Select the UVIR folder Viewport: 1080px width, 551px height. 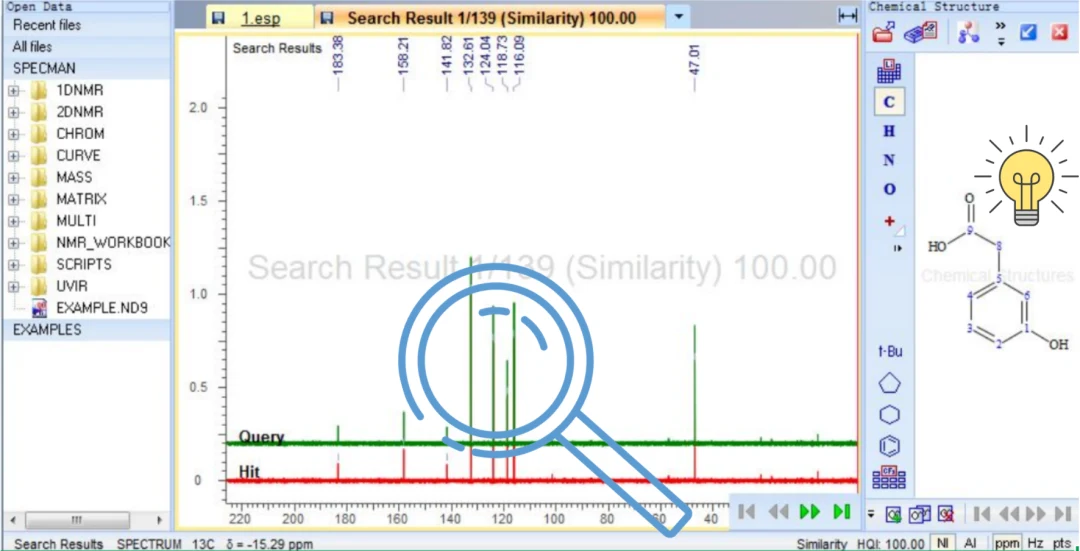72,286
